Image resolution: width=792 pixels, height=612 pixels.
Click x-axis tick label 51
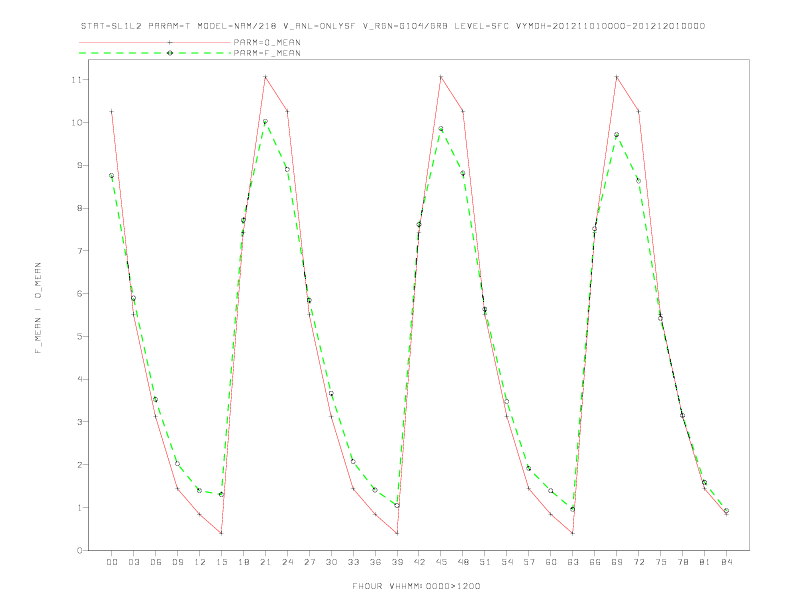click(485, 562)
